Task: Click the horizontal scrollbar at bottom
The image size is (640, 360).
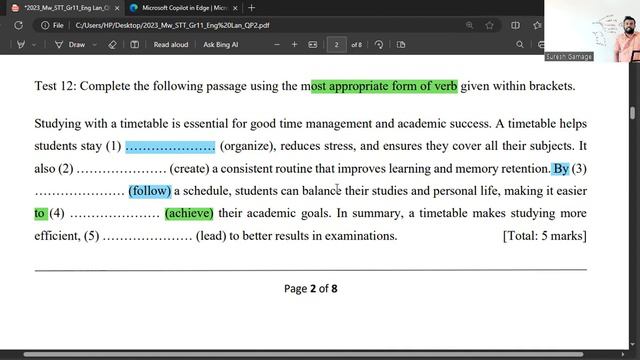Action: coord(303,354)
